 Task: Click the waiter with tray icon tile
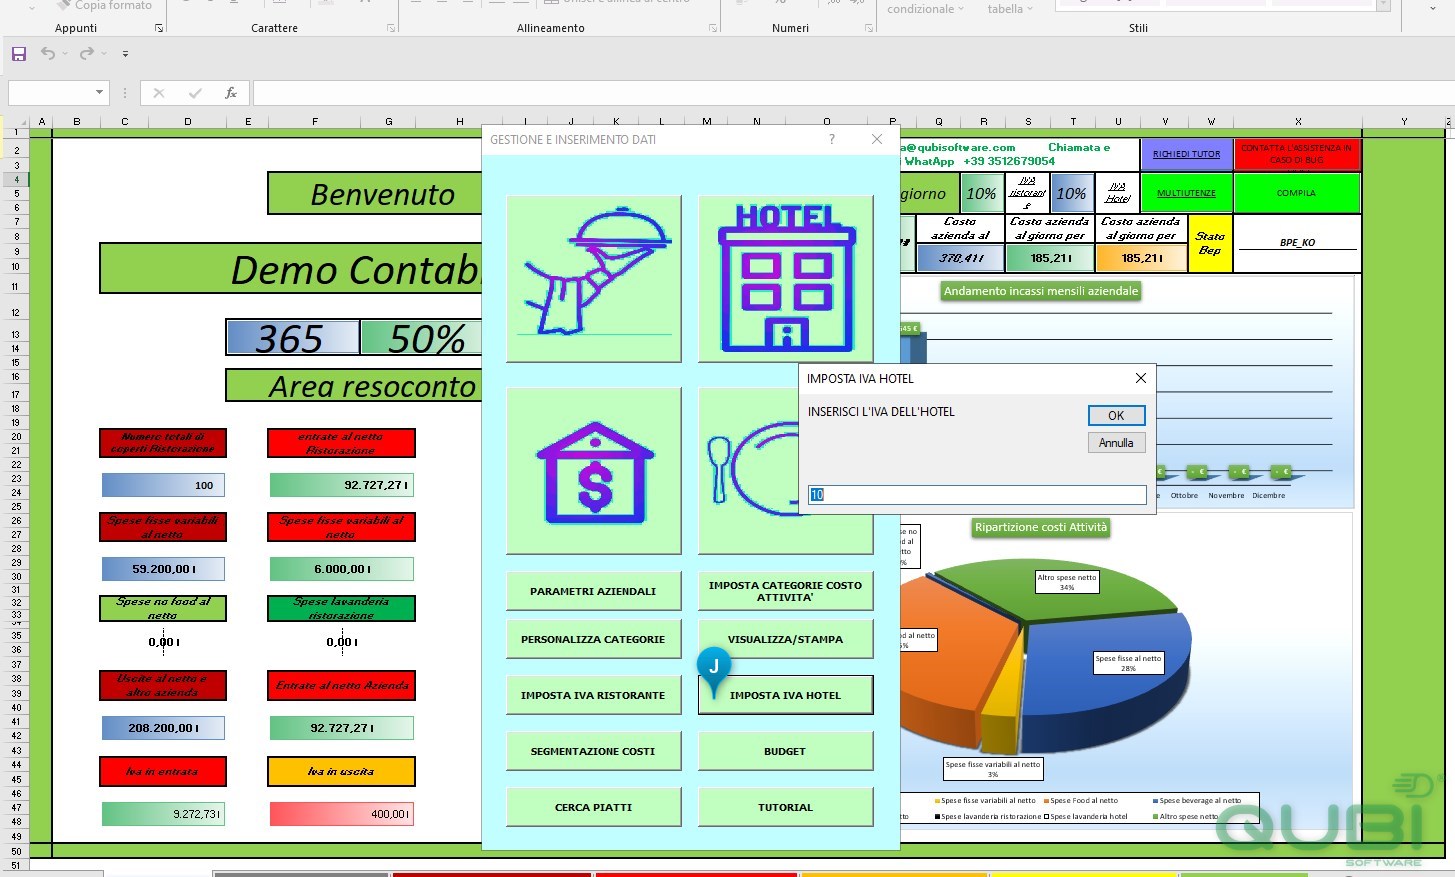(594, 278)
